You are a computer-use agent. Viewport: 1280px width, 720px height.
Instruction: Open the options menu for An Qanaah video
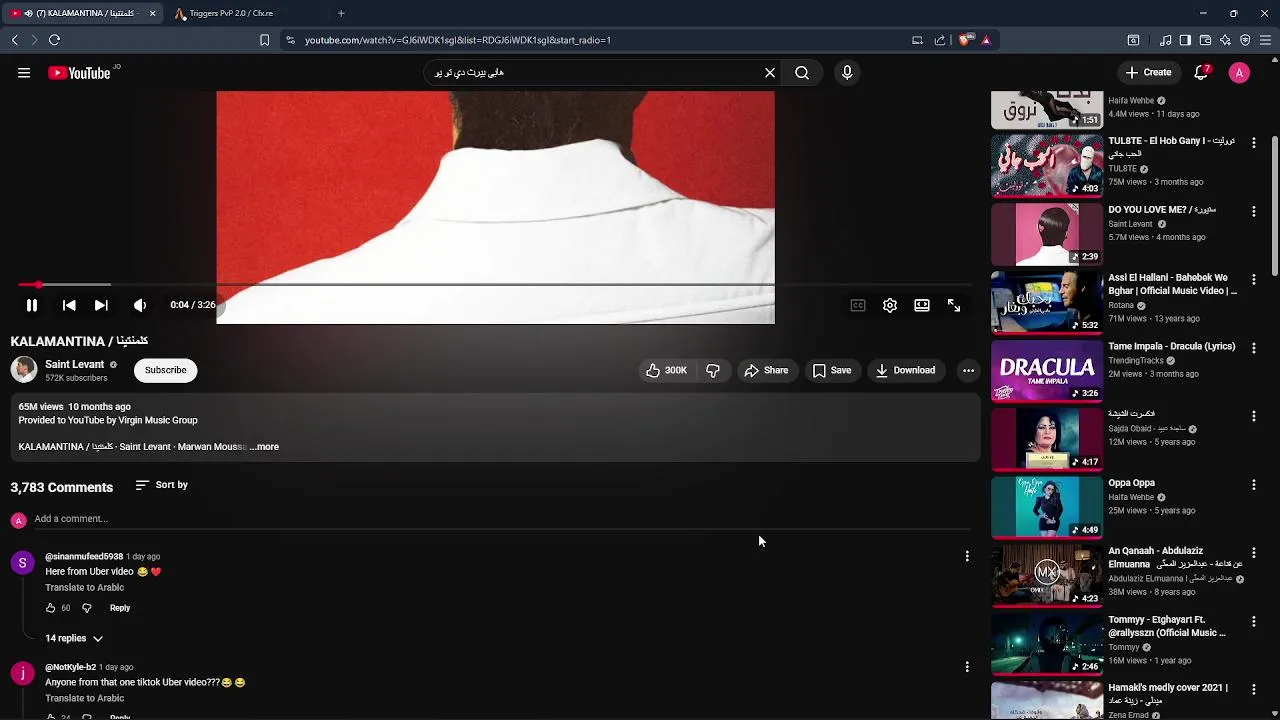tap(1254, 553)
